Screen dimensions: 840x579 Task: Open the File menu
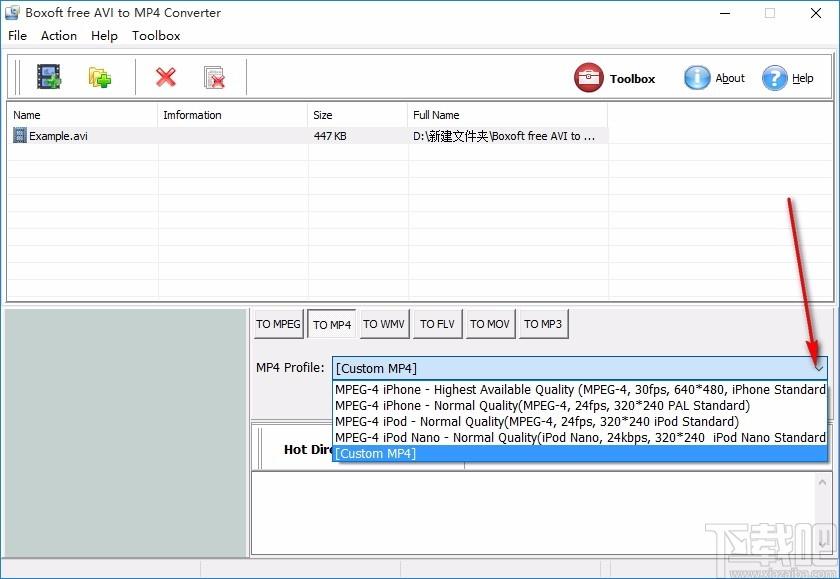click(17, 36)
